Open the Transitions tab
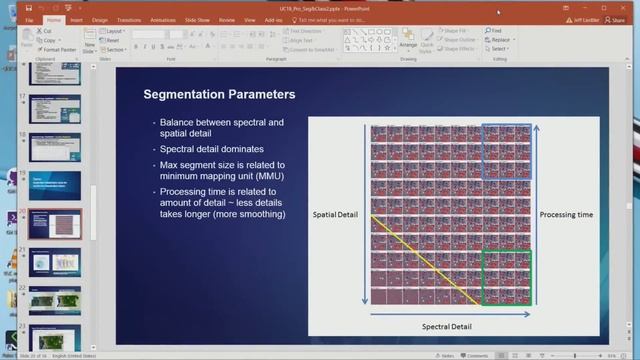Viewport: 640px width, 360px height. (129, 20)
